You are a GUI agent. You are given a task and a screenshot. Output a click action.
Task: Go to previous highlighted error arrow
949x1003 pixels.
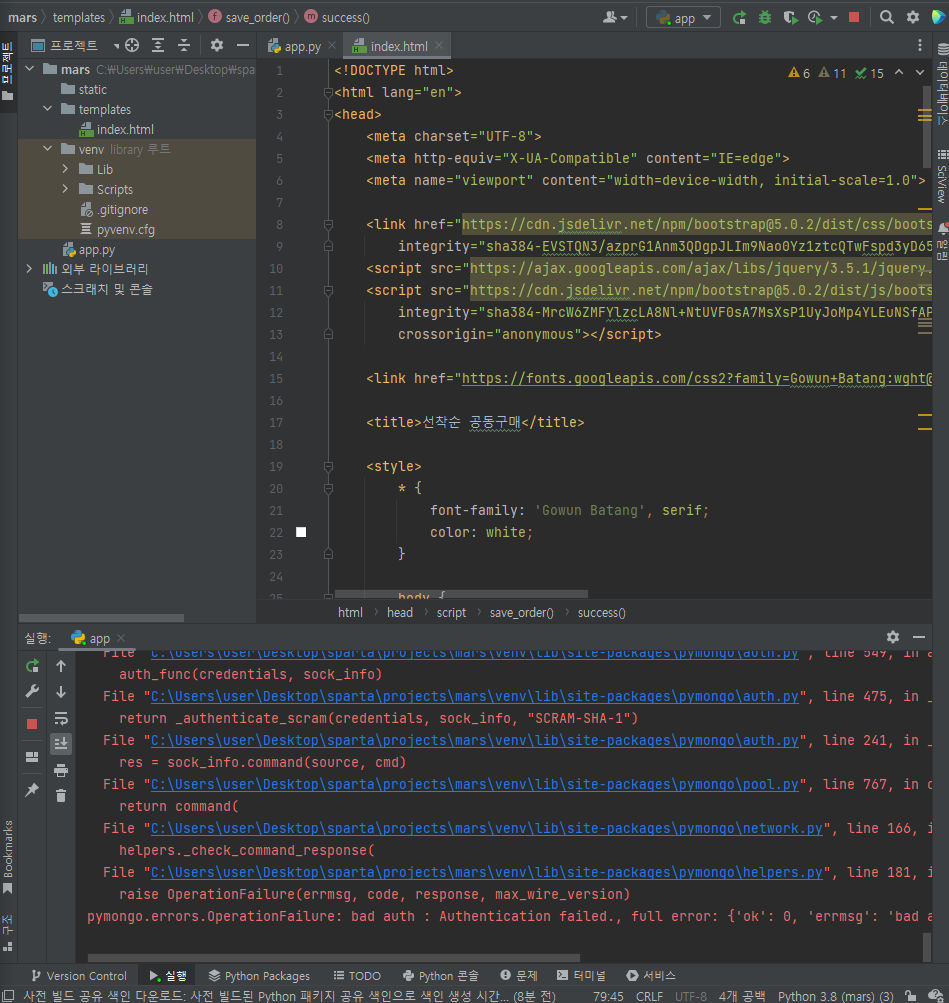point(899,72)
